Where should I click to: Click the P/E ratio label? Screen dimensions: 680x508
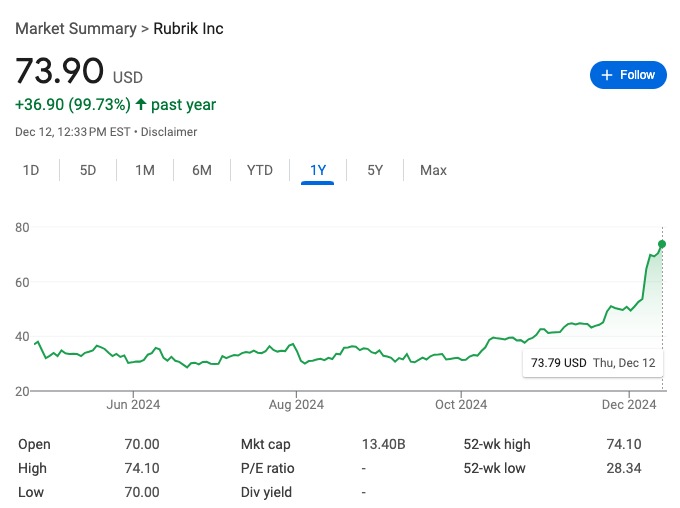(x=268, y=468)
